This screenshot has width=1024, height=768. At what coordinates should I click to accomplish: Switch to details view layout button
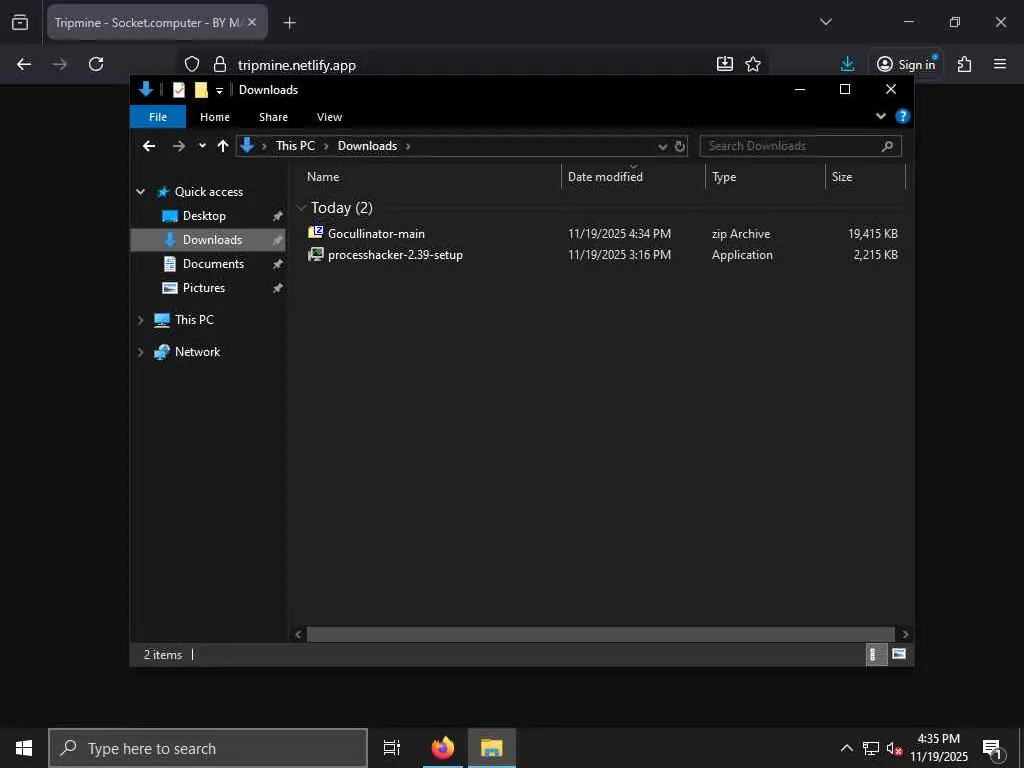[x=876, y=654]
